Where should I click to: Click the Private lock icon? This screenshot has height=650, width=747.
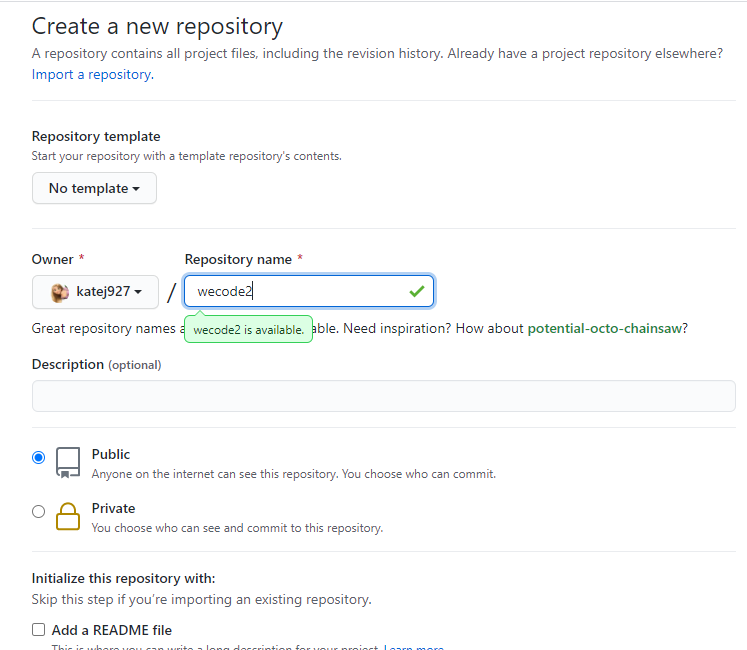pyautogui.click(x=68, y=516)
